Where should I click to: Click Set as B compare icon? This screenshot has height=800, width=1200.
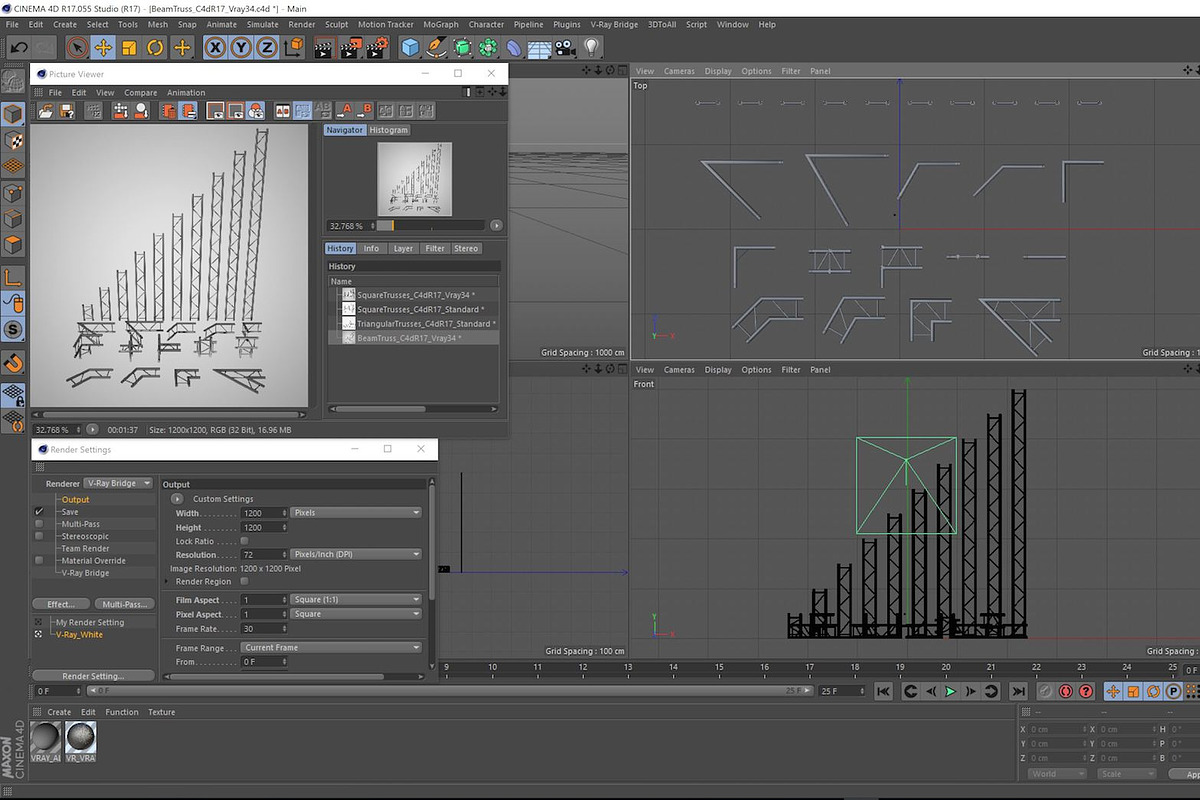365,111
